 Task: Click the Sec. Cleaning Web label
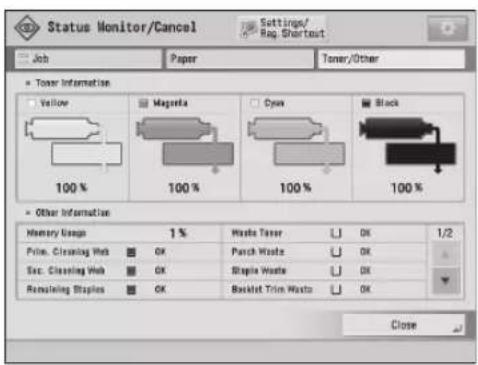click(66, 270)
